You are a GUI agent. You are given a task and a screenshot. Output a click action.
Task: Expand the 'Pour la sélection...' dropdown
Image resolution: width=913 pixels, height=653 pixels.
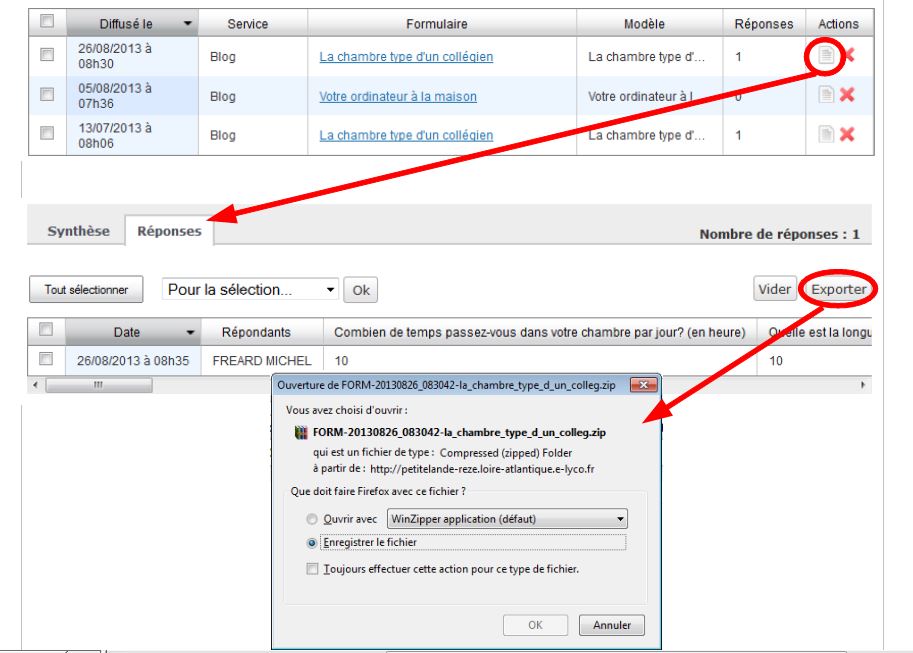(x=331, y=290)
